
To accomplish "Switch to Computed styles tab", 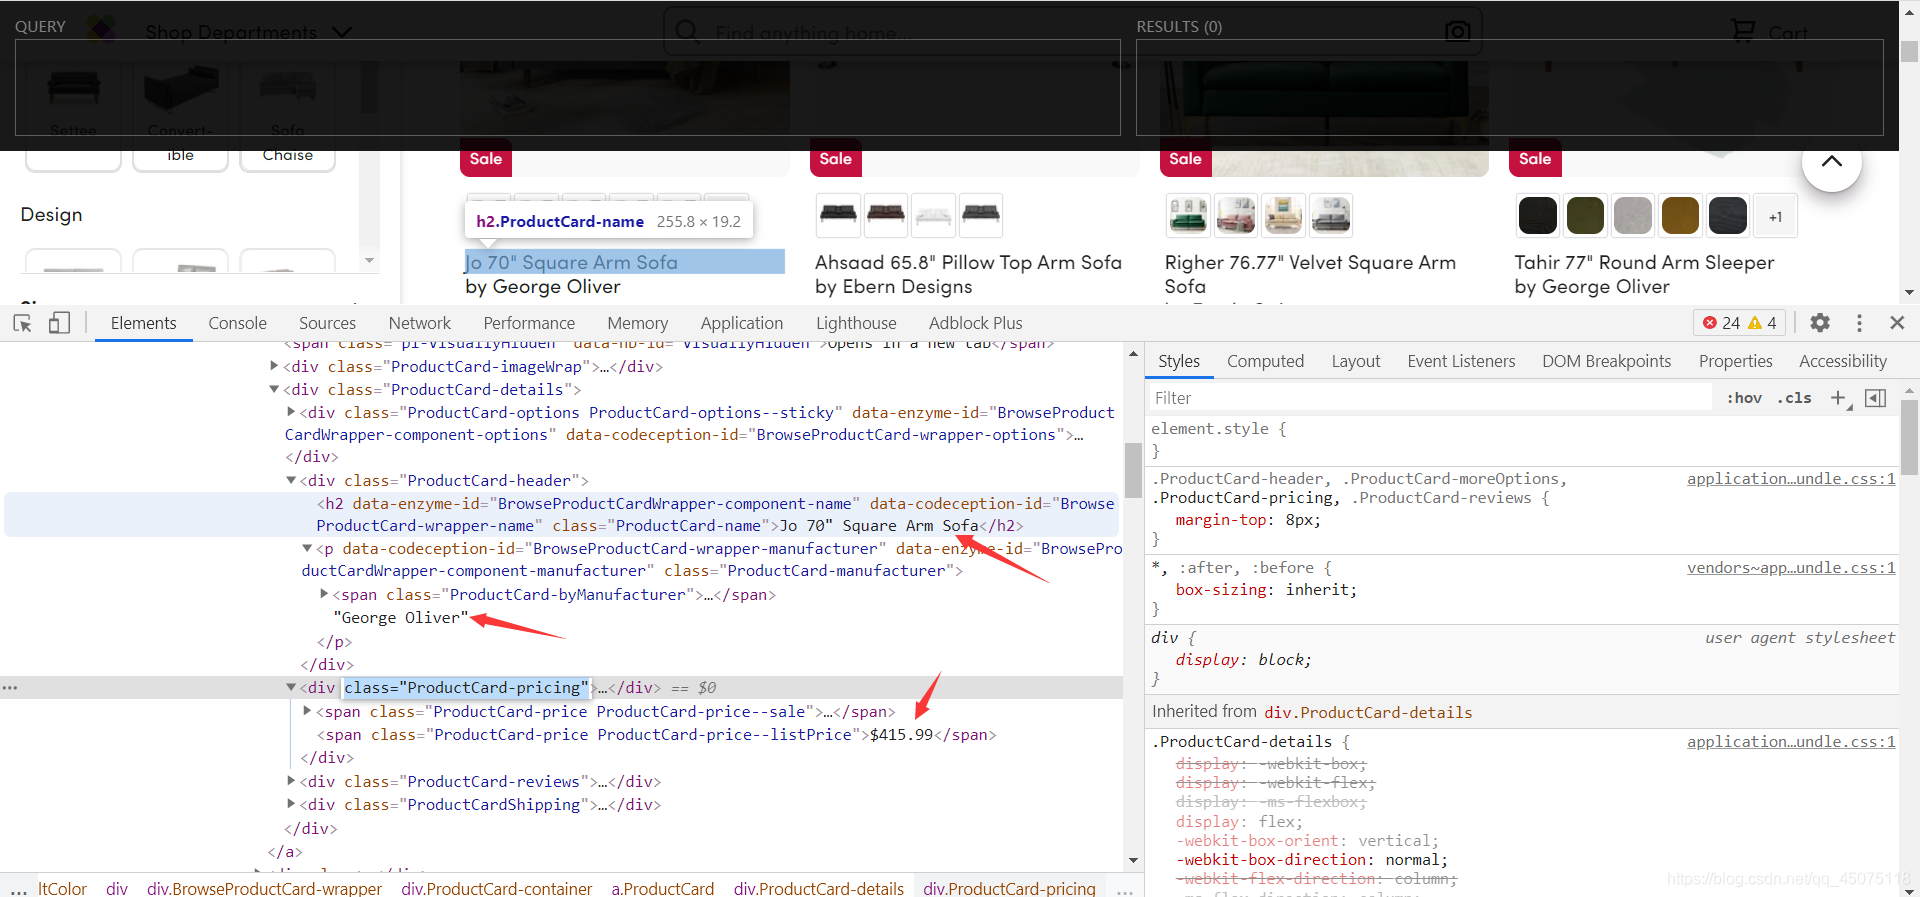I will click(x=1265, y=361).
